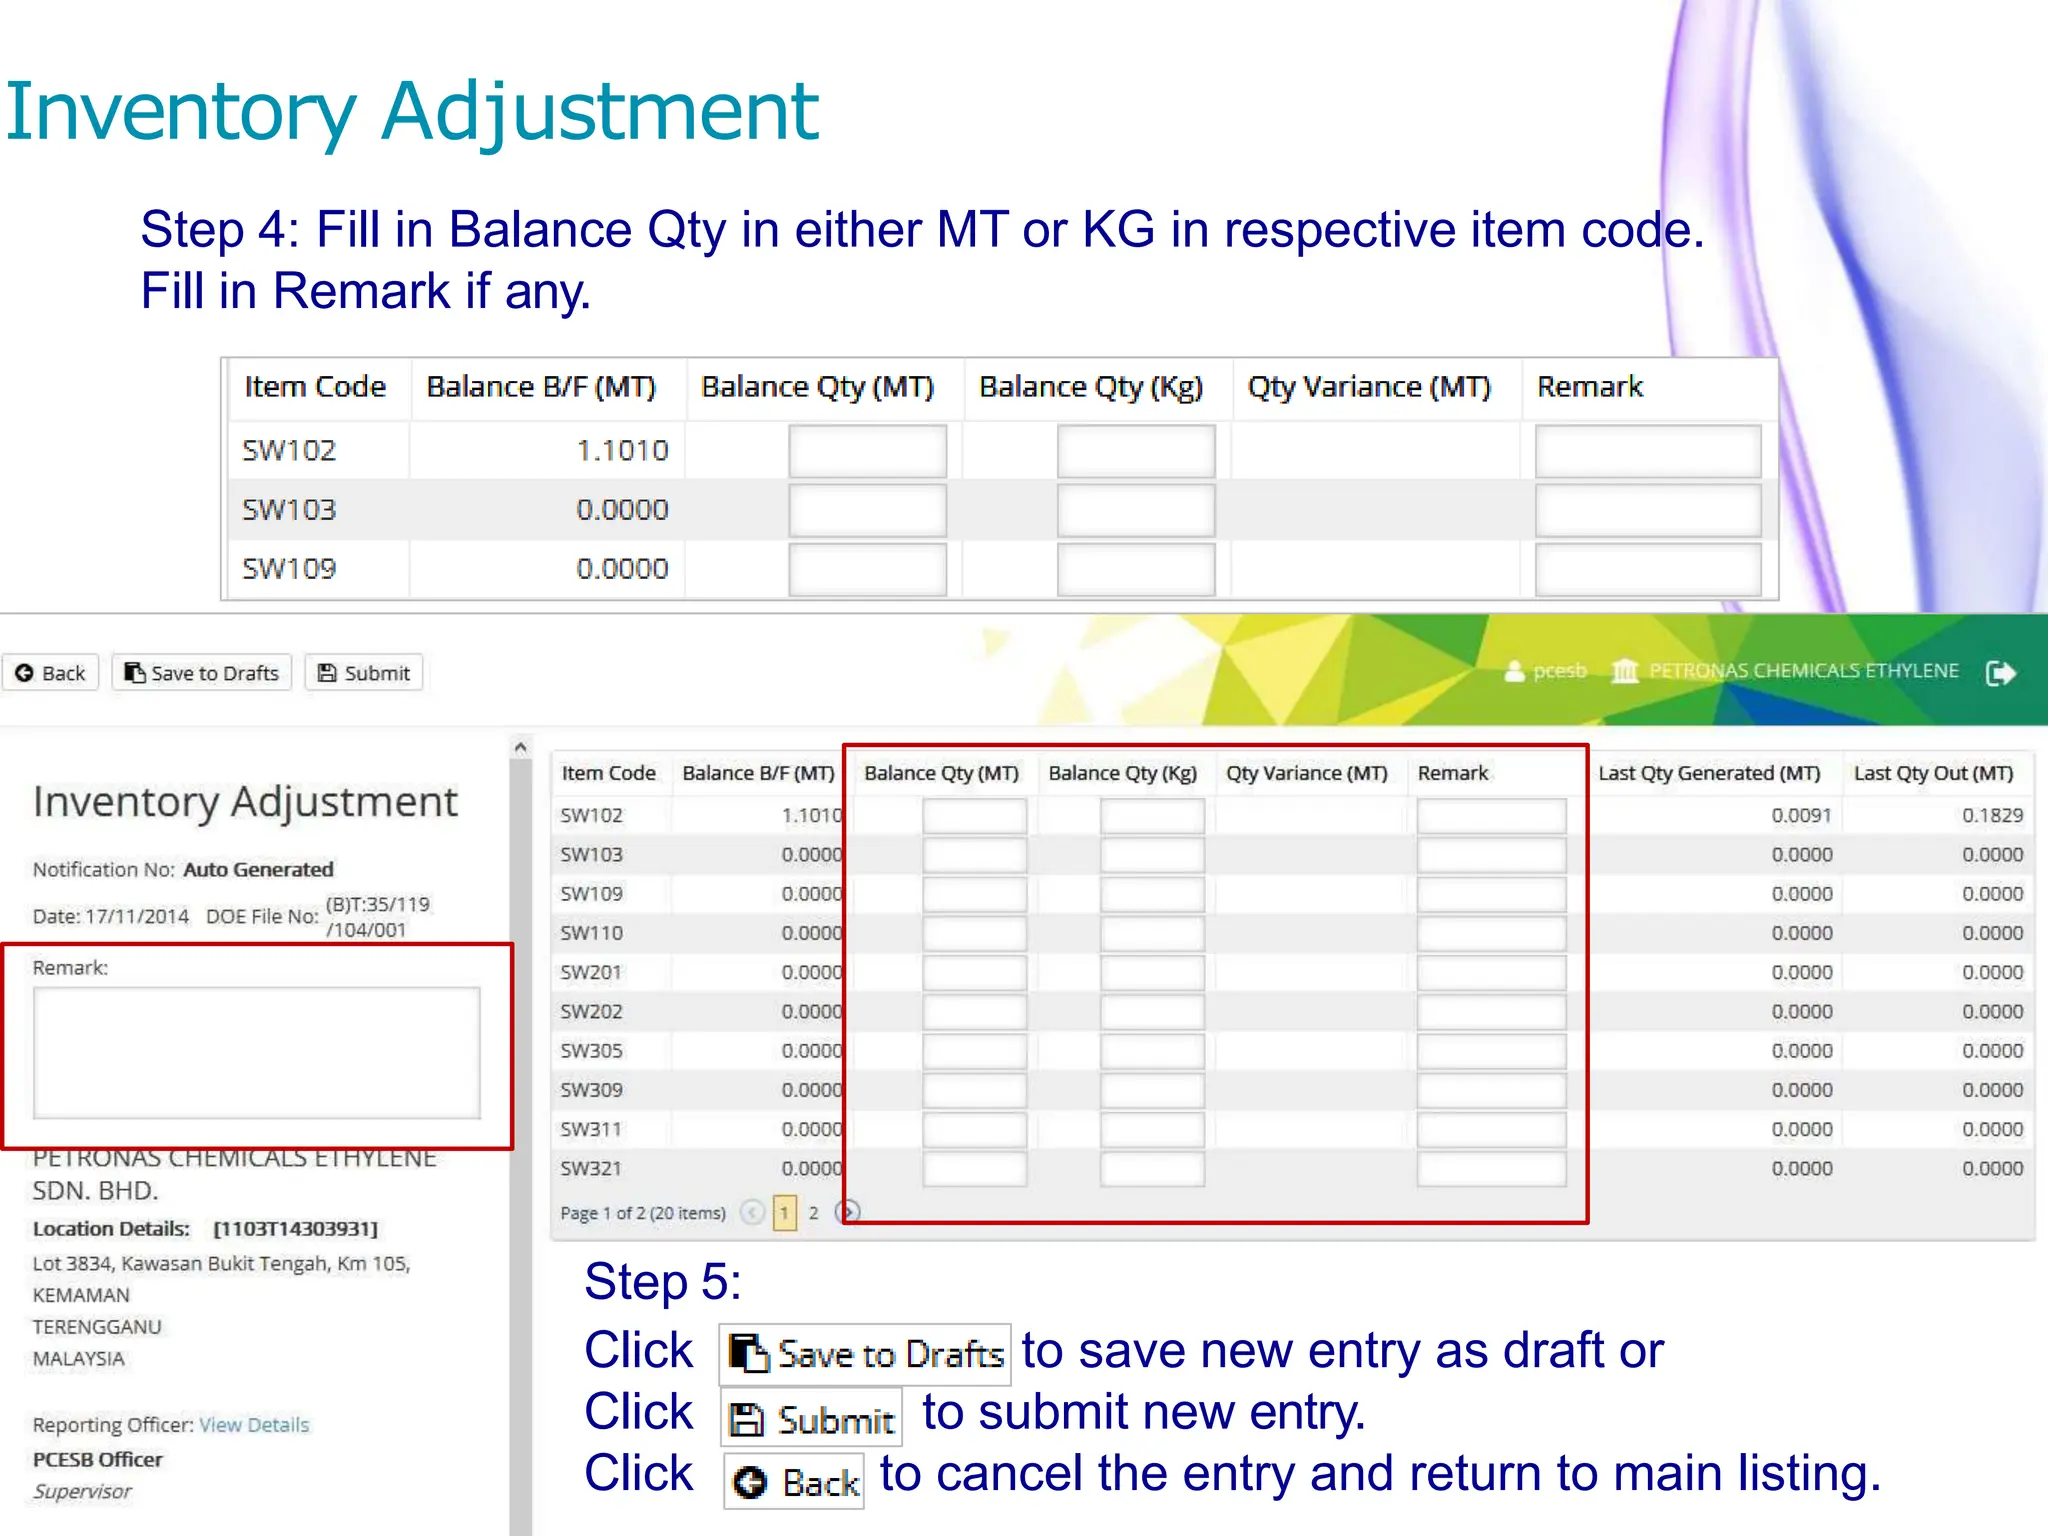The width and height of the screenshot is (2048, 1536).
Task: Click the Remark field for SW321
Action: (x=1490, y=1169)
